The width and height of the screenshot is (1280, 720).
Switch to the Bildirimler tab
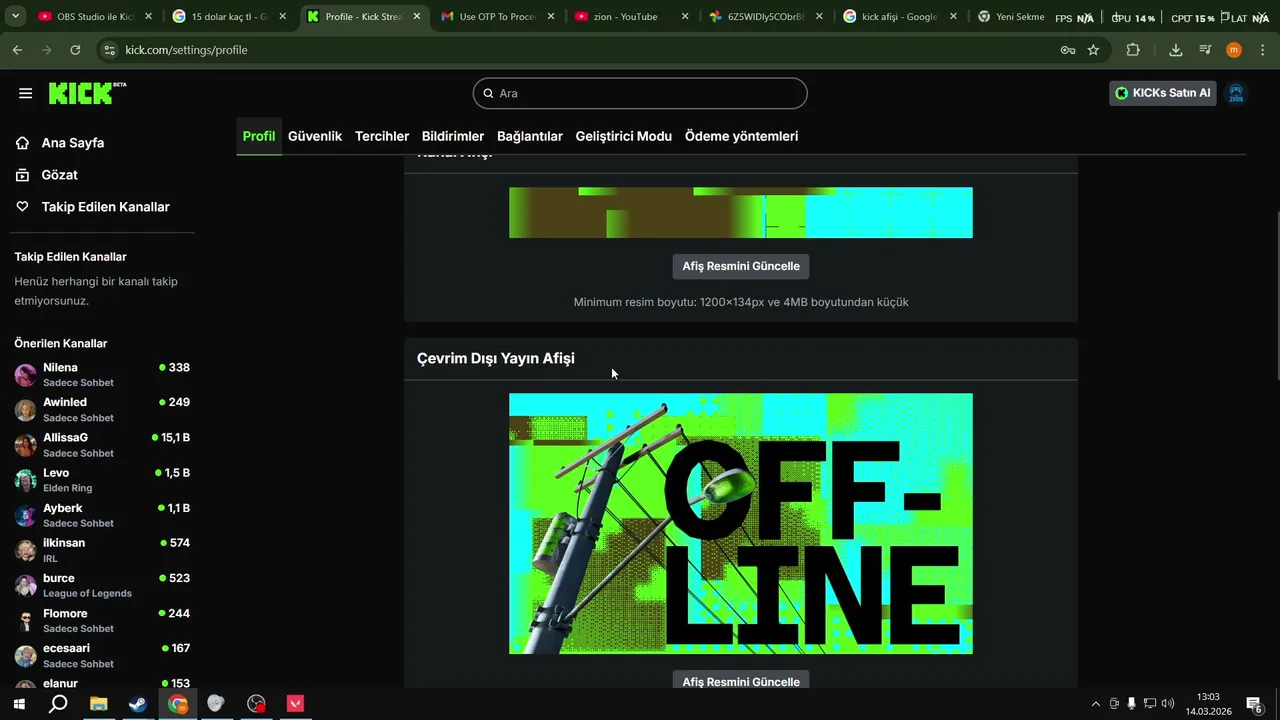pyautogui.click(x=453, y=136)
